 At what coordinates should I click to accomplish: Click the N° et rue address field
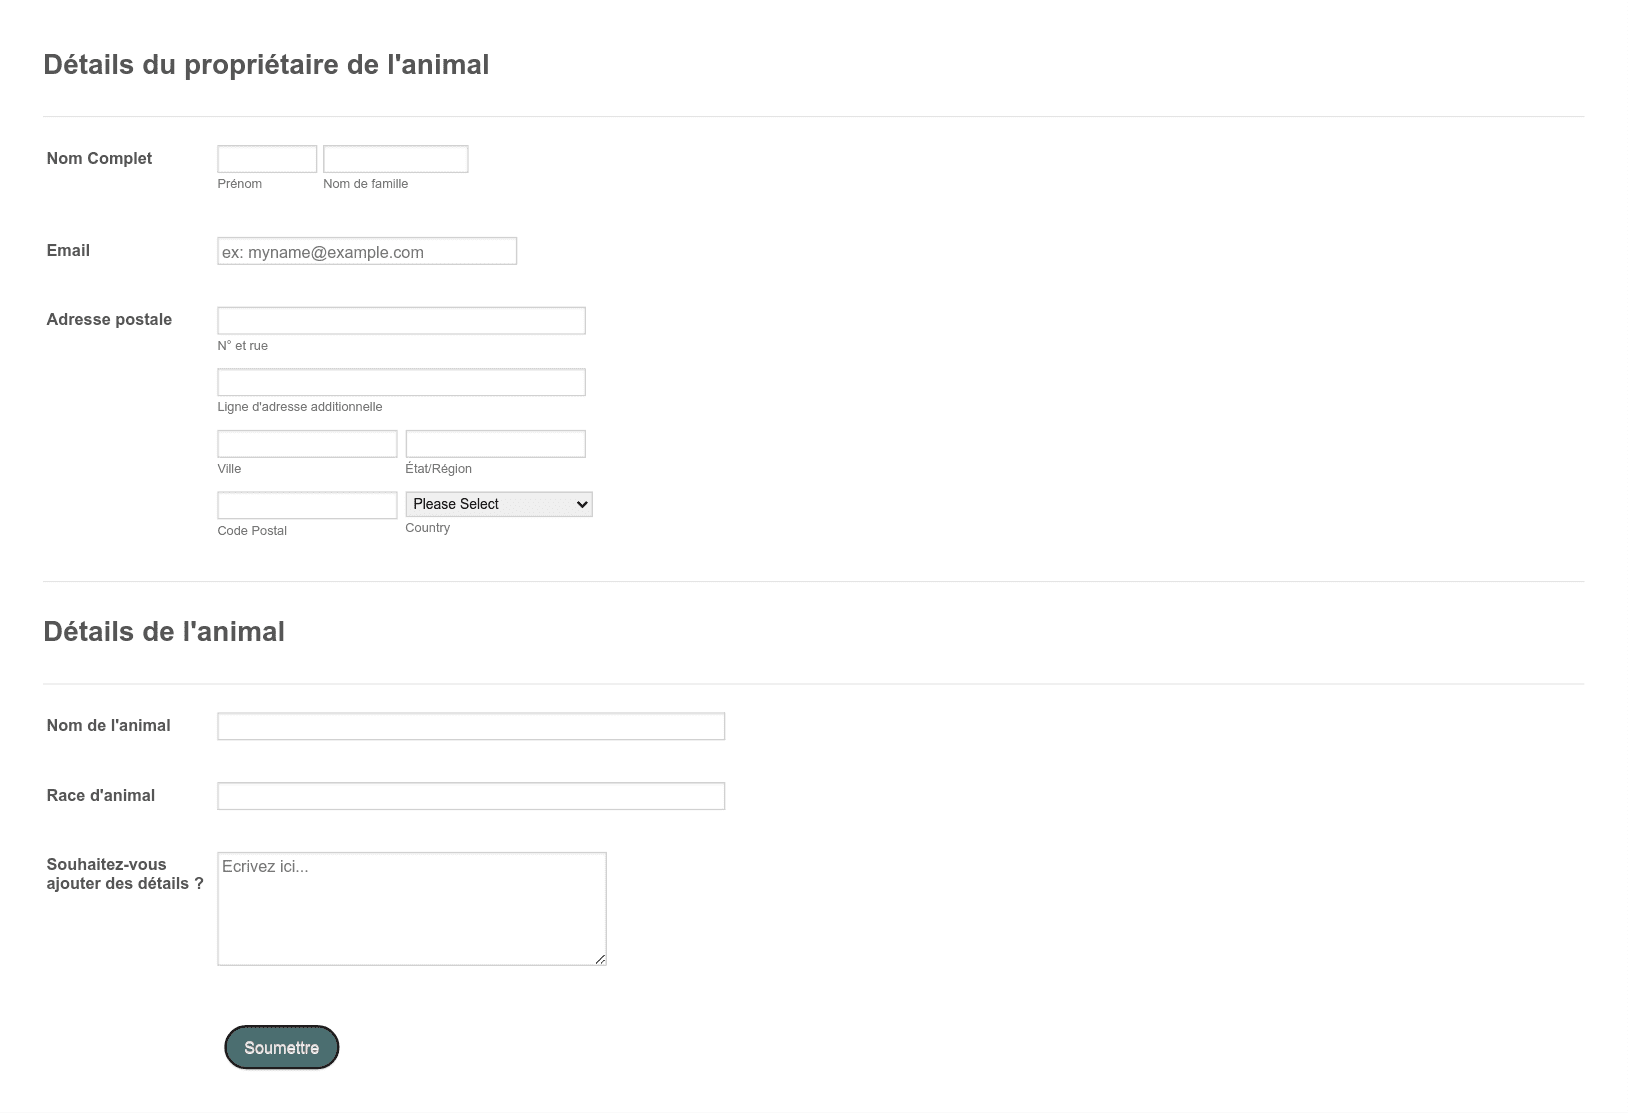tap(401, 321)
